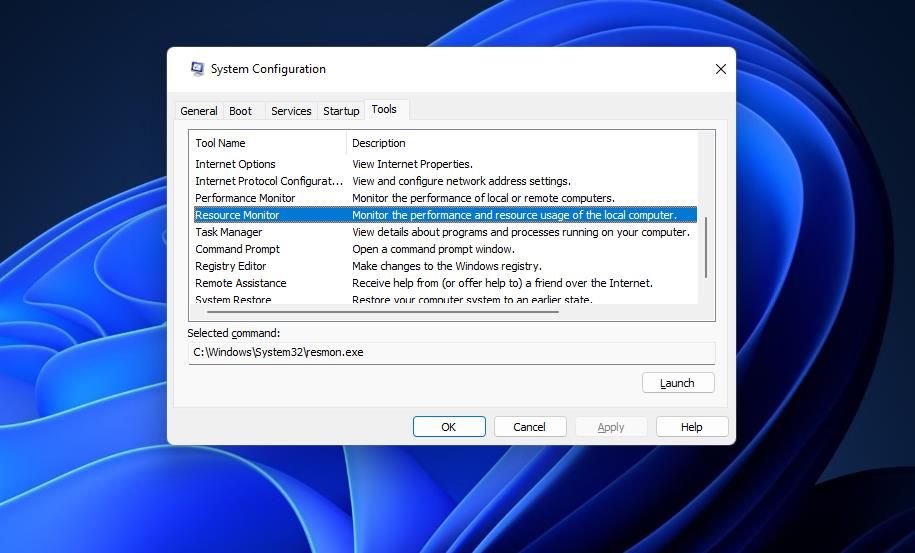The image size is (915, 553).
Task: Click 'Make changes to the Windows registry.' text
Action: point(446,265)
